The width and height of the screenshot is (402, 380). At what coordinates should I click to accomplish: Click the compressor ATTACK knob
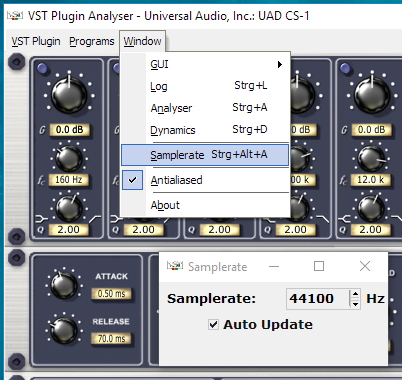(63, 284)
